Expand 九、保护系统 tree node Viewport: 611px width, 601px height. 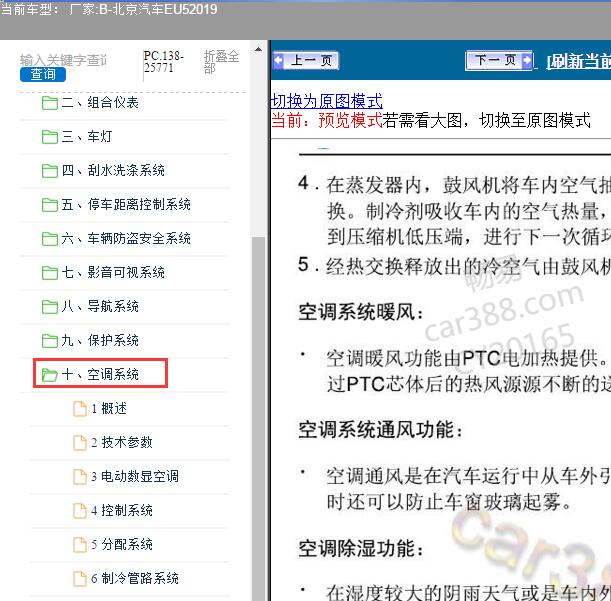coord(100,340)
